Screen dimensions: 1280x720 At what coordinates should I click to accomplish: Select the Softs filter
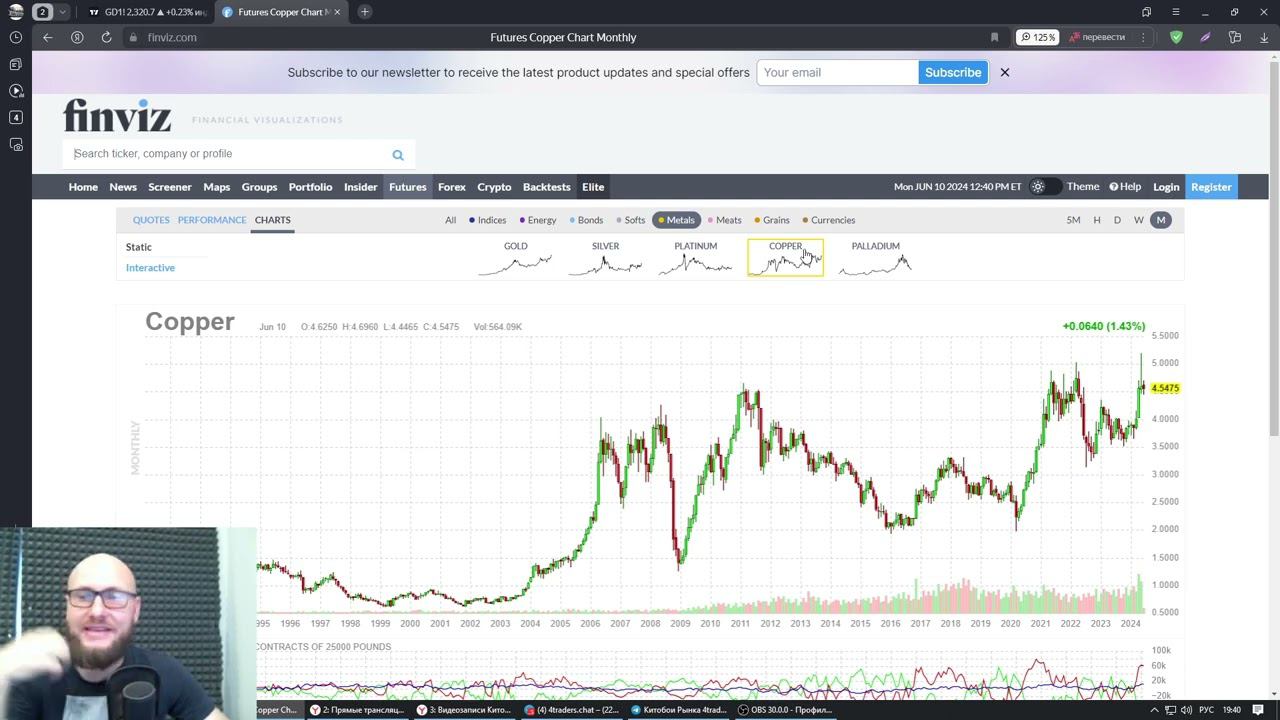click(x=631, y=220)
